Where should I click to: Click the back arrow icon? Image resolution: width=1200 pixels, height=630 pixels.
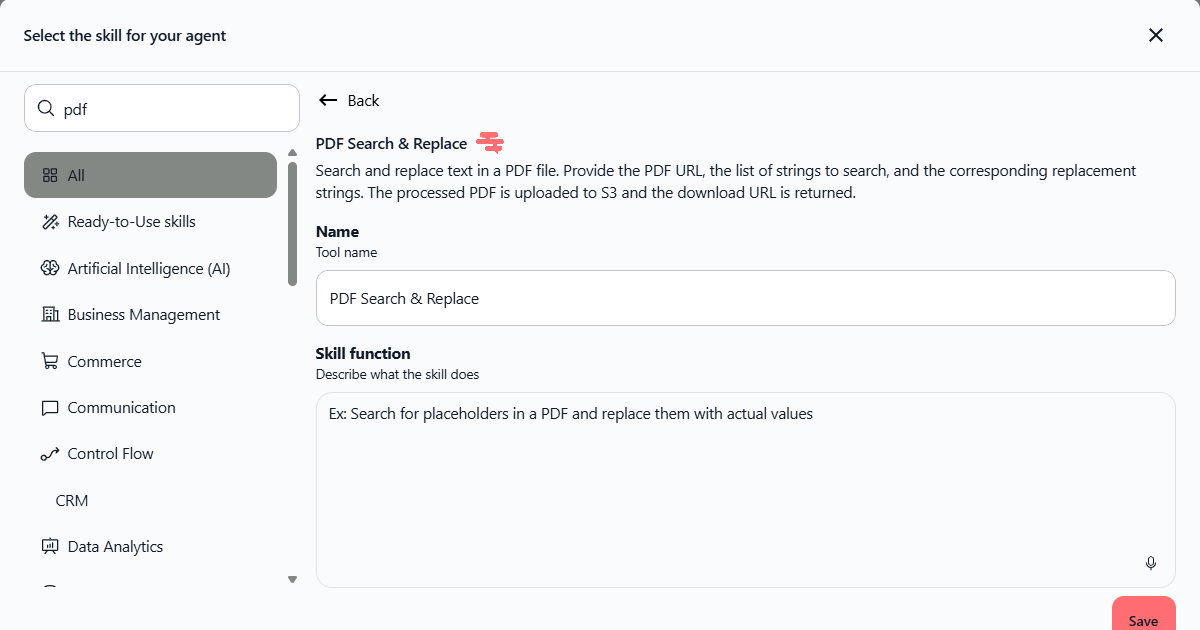(327, 100)
